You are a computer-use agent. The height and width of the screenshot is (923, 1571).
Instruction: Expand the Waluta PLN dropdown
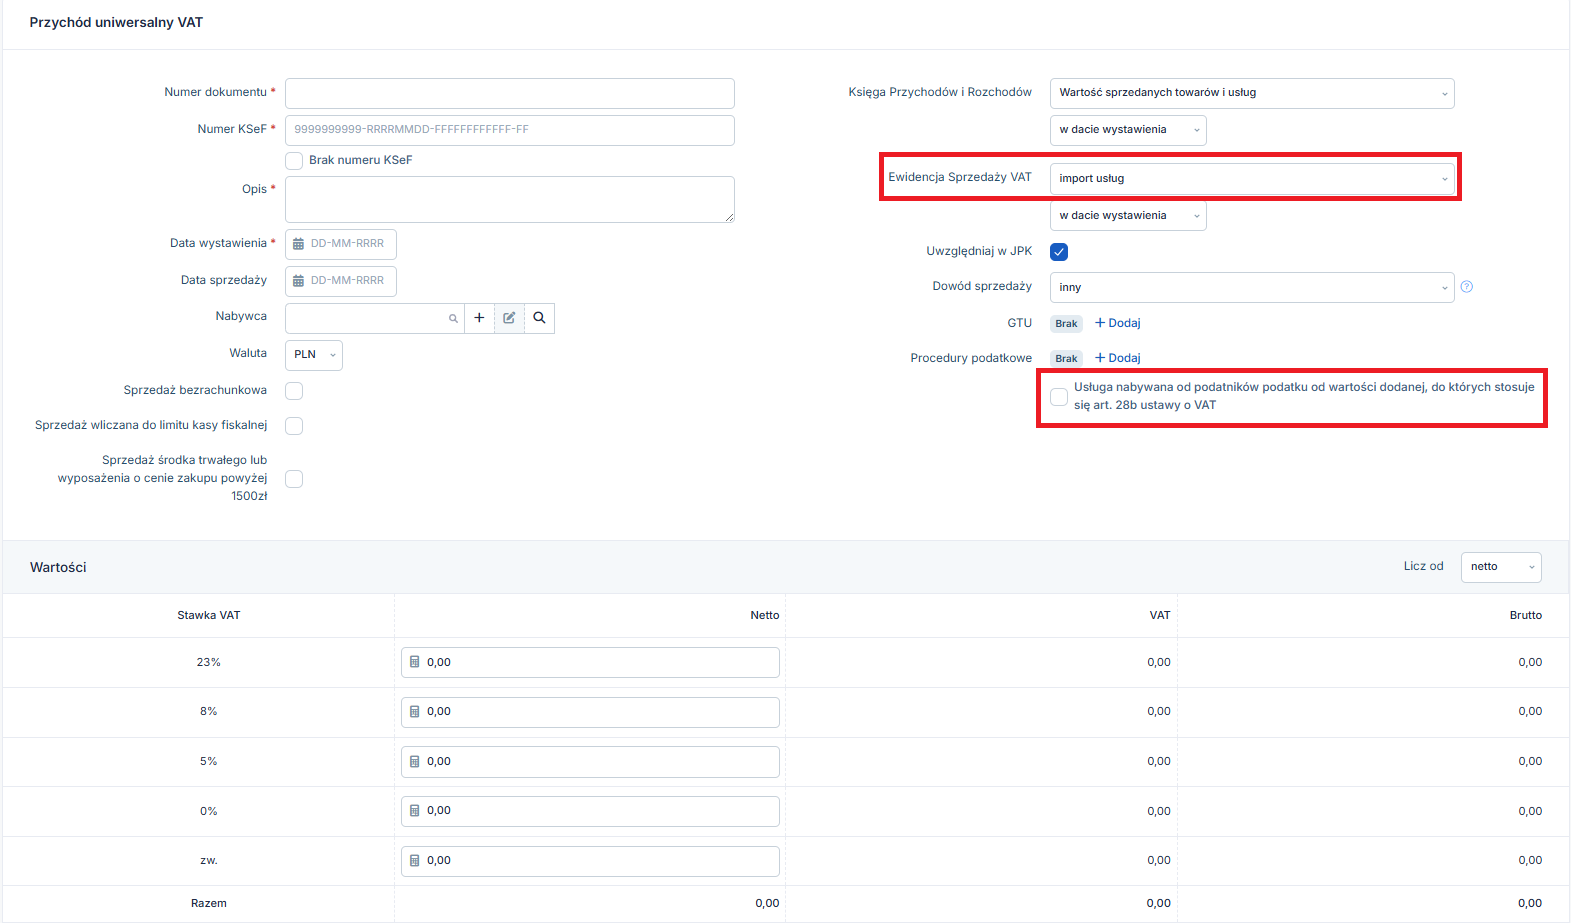[x=314, y=355]
